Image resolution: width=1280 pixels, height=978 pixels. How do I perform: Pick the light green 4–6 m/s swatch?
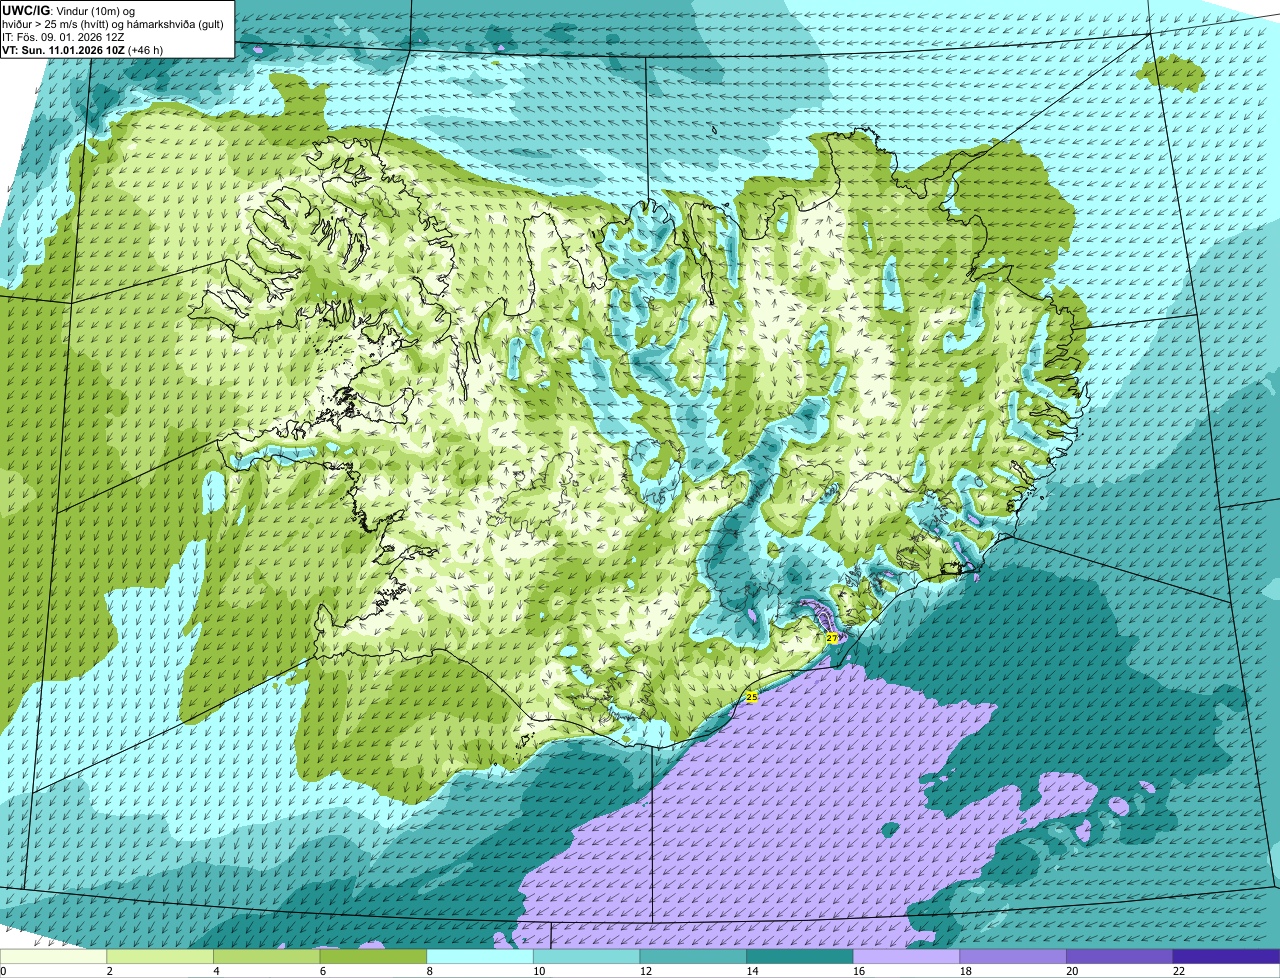click(267, 956)
